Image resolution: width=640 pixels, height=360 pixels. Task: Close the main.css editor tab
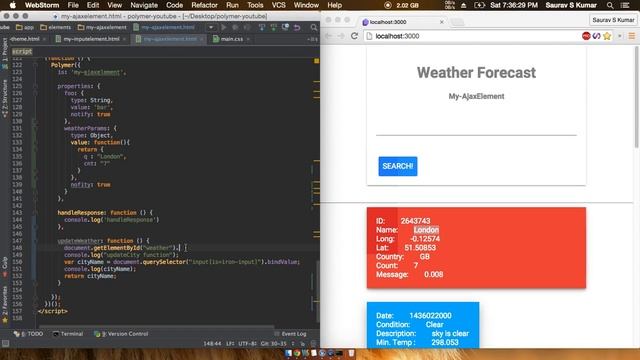click(x=248, y=39)
